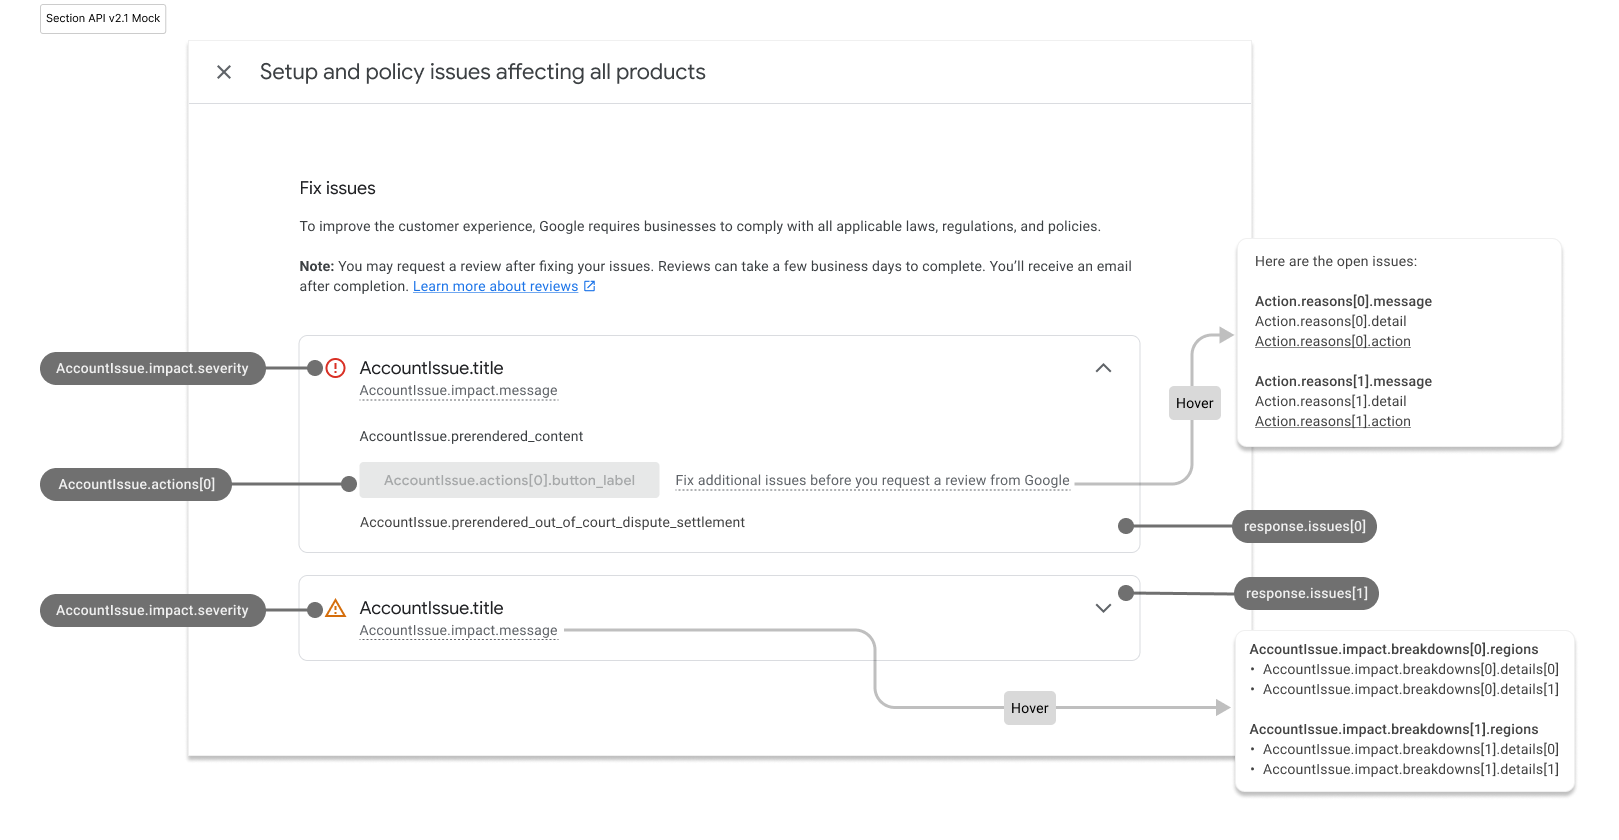The image size is (1619, 840).
Task: Click the AccountIssue.actions[0] annotation tag
Action: point(136,485)
